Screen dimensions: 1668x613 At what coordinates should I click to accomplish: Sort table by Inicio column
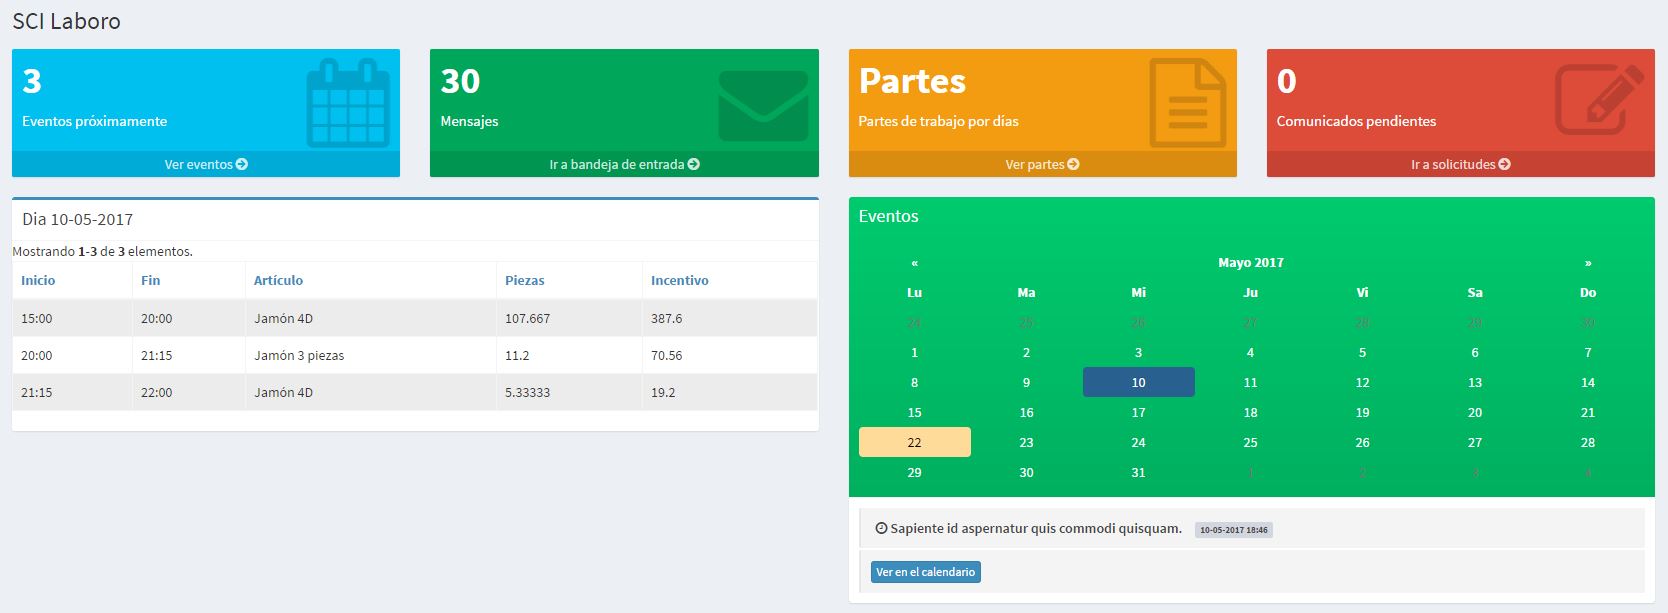tap(38, 280)
